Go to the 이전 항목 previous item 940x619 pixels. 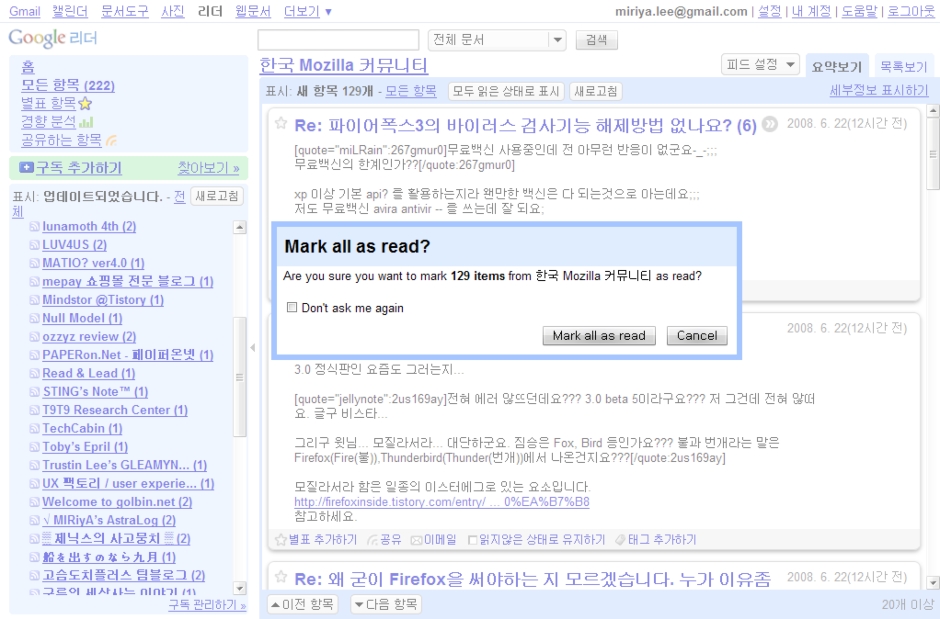303,604
